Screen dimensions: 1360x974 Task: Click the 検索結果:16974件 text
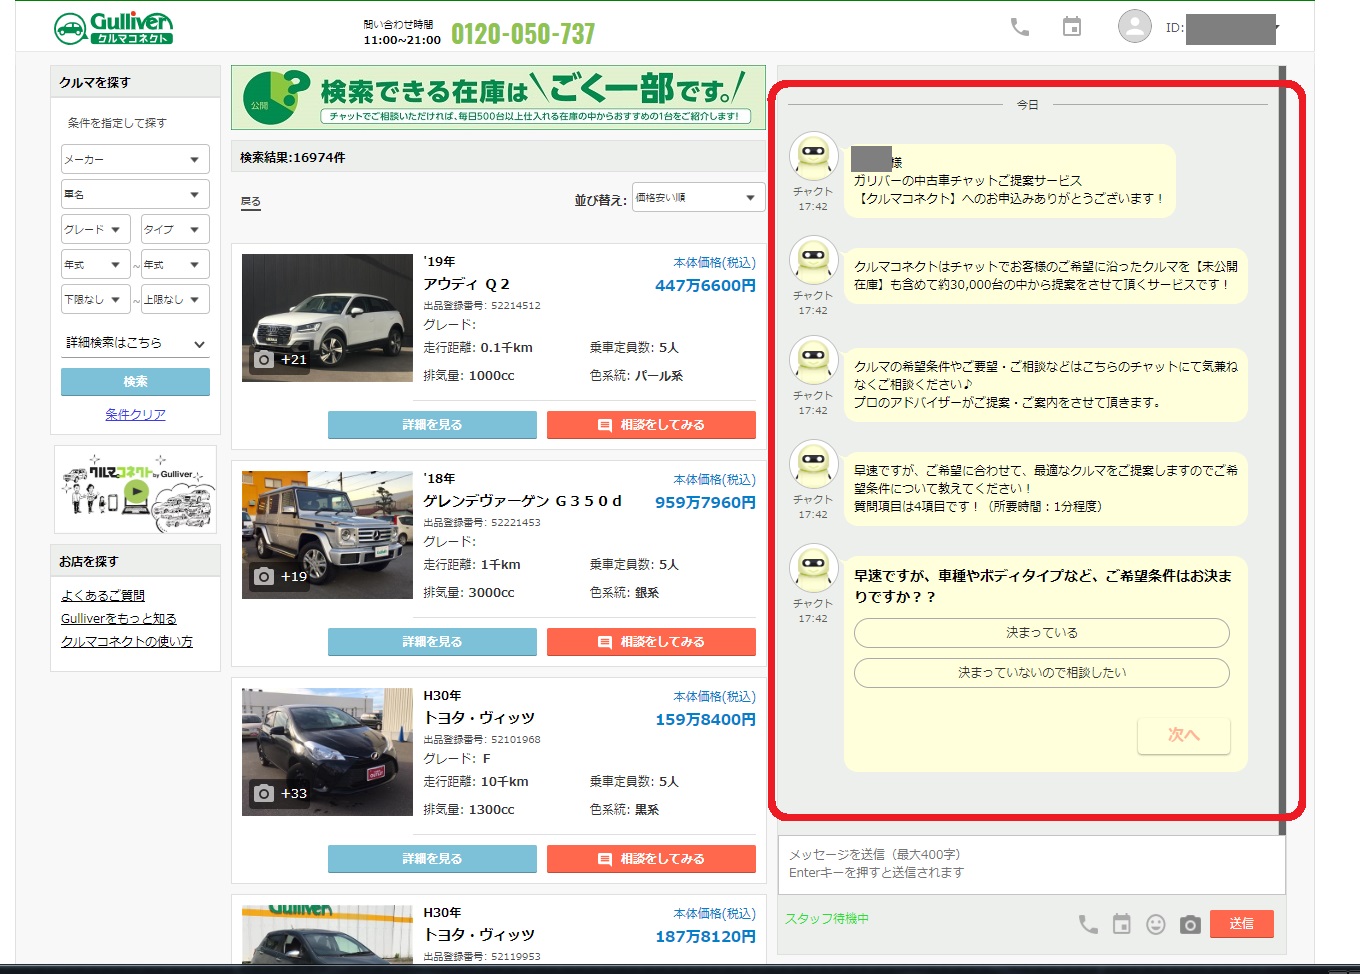[x=292, y=157]
